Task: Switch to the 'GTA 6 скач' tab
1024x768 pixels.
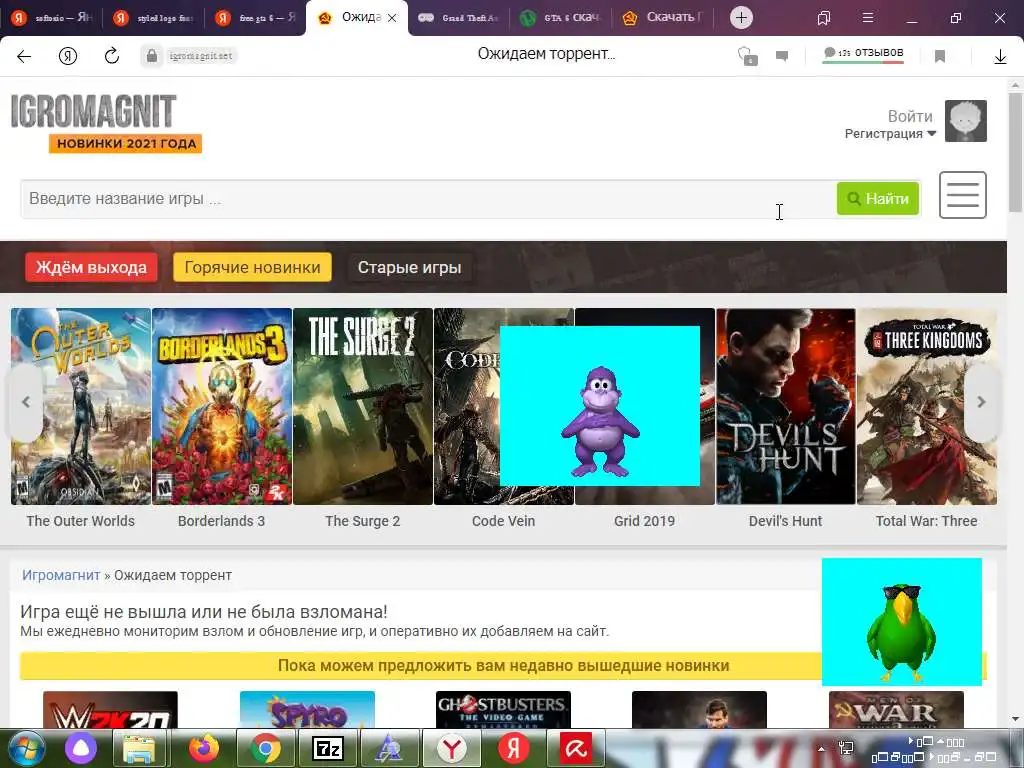Action: (x=560, y=18)
